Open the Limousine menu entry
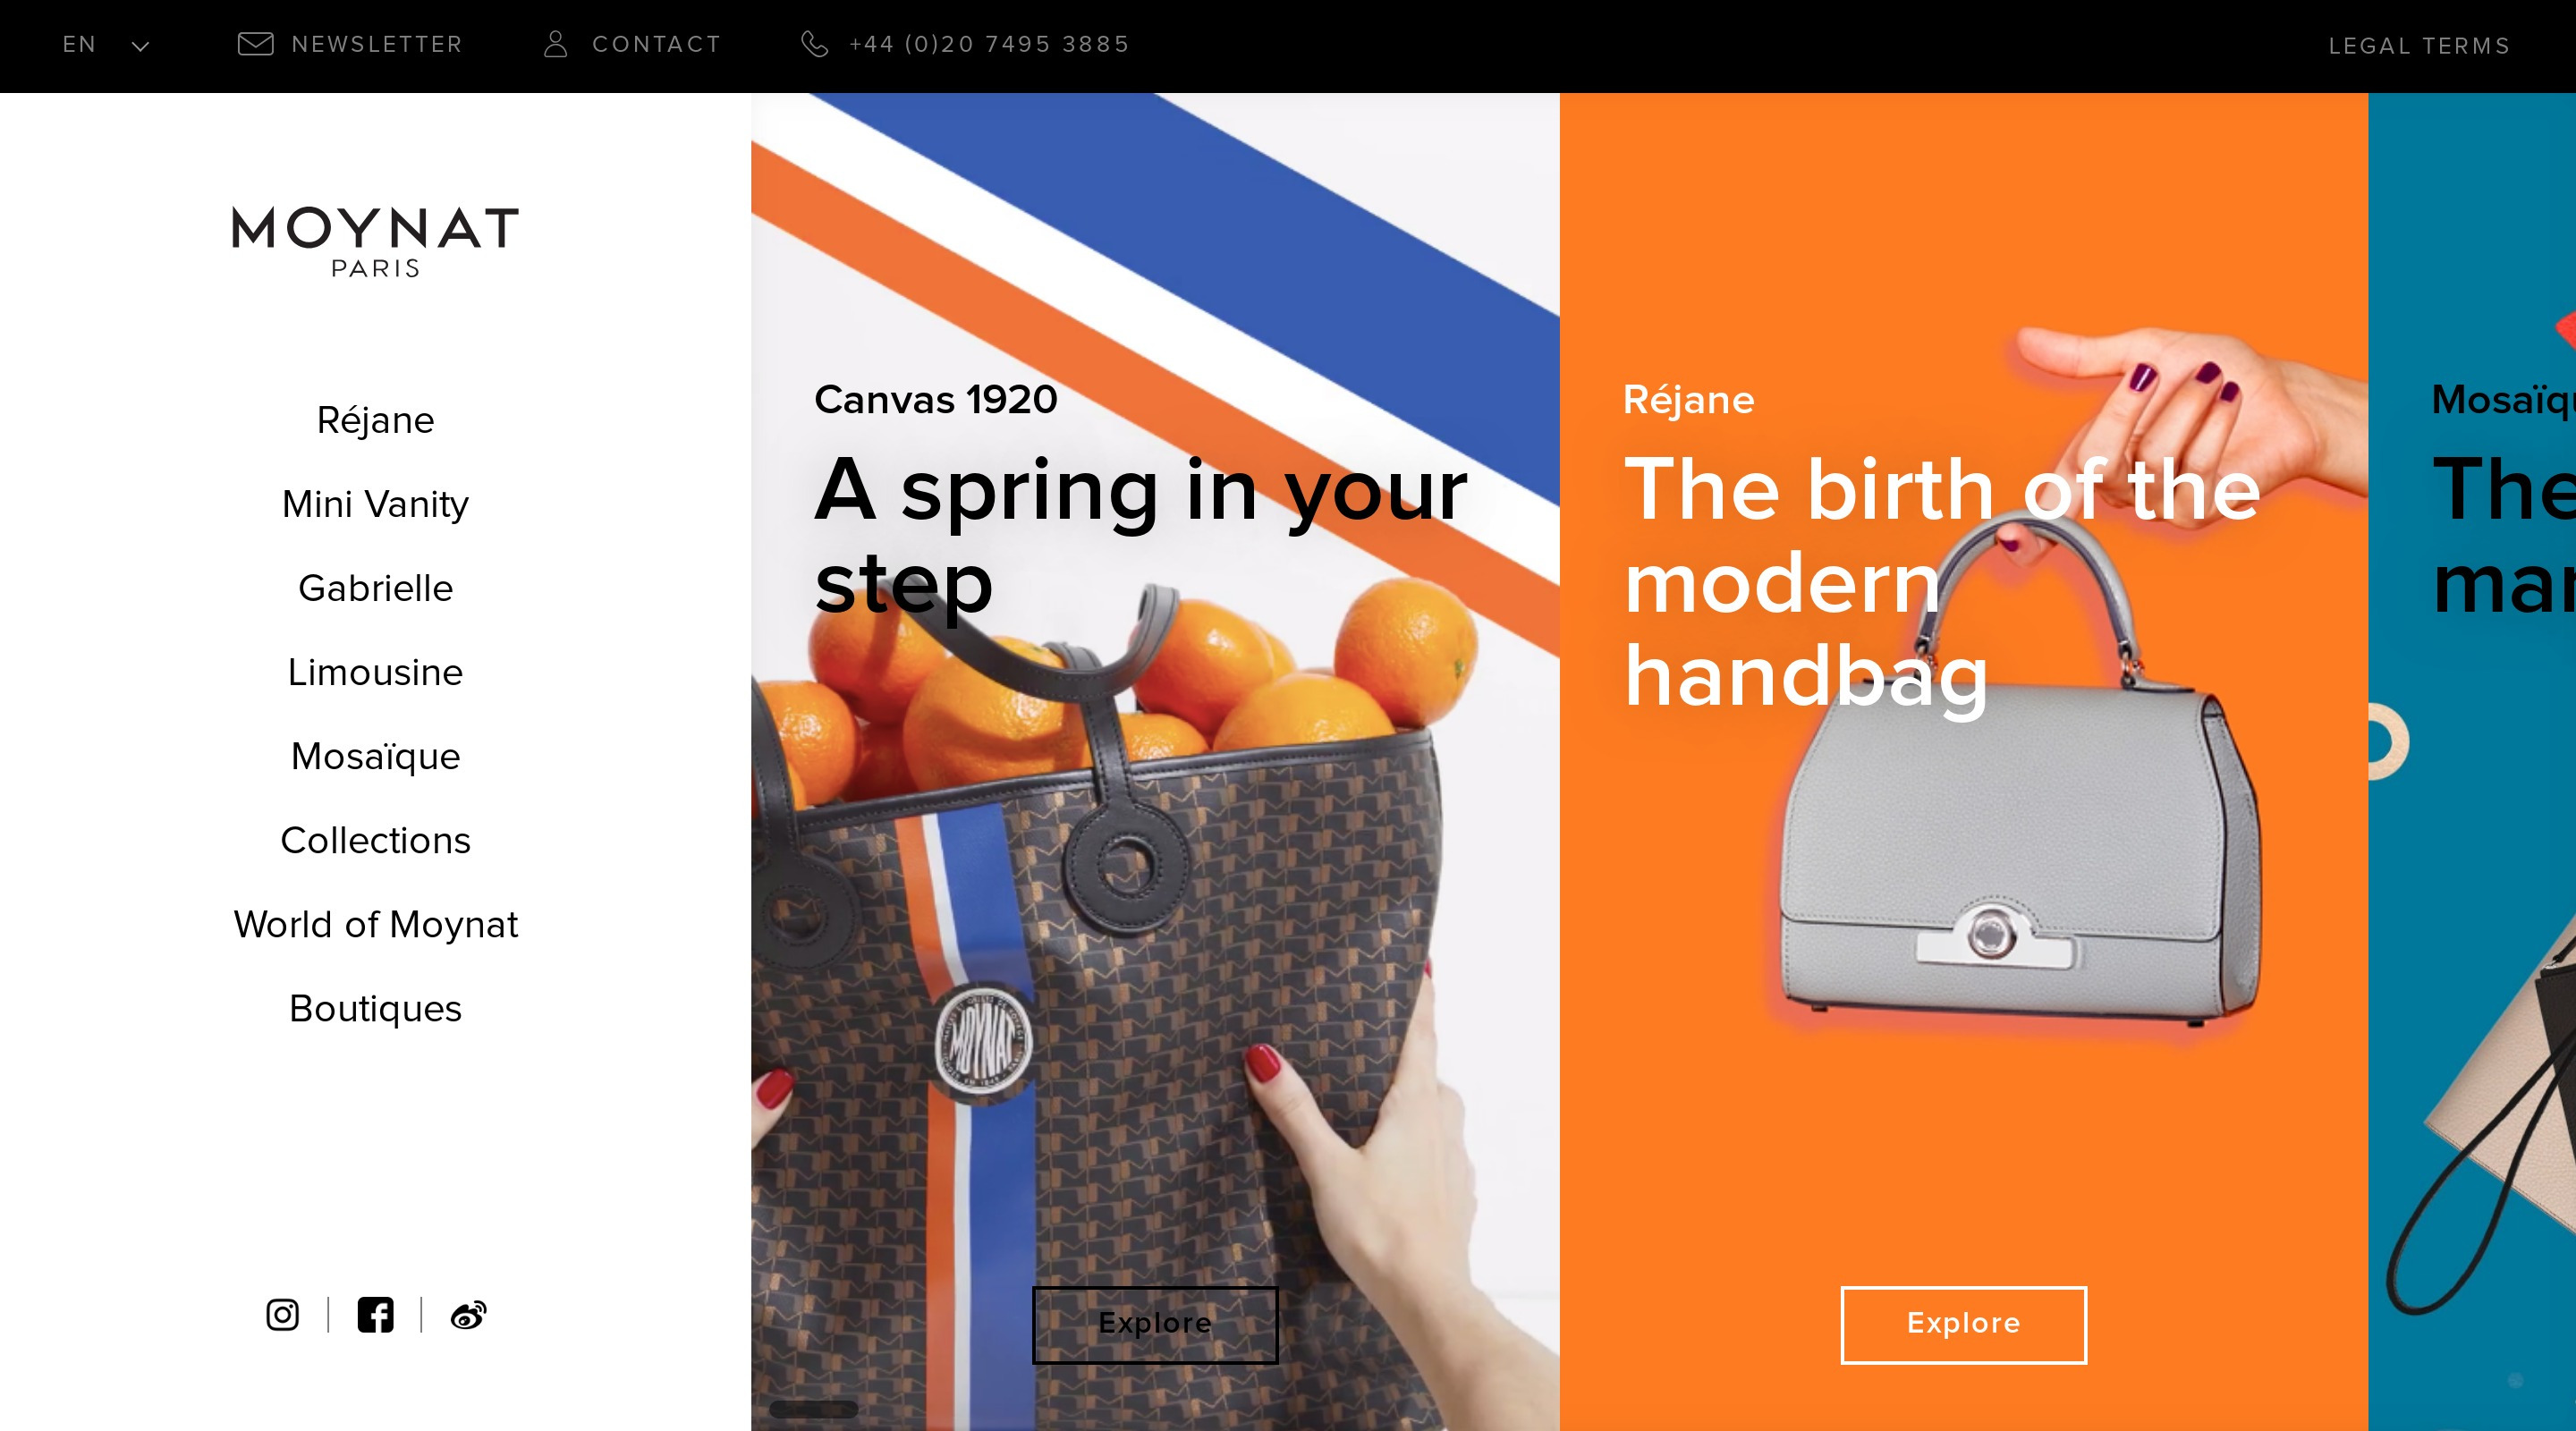 376,672
